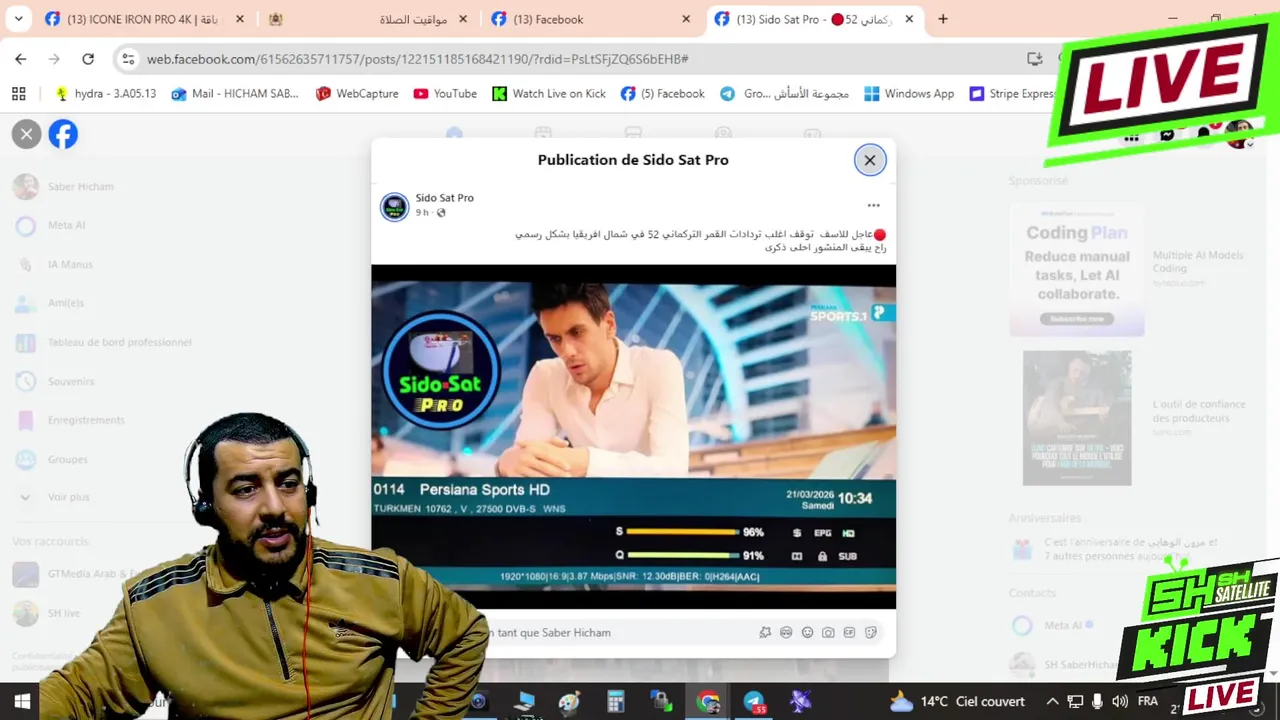Open the satellite dish app in taskbar
The height and width of the screenshot is (720, 1280).
[800, 701]
